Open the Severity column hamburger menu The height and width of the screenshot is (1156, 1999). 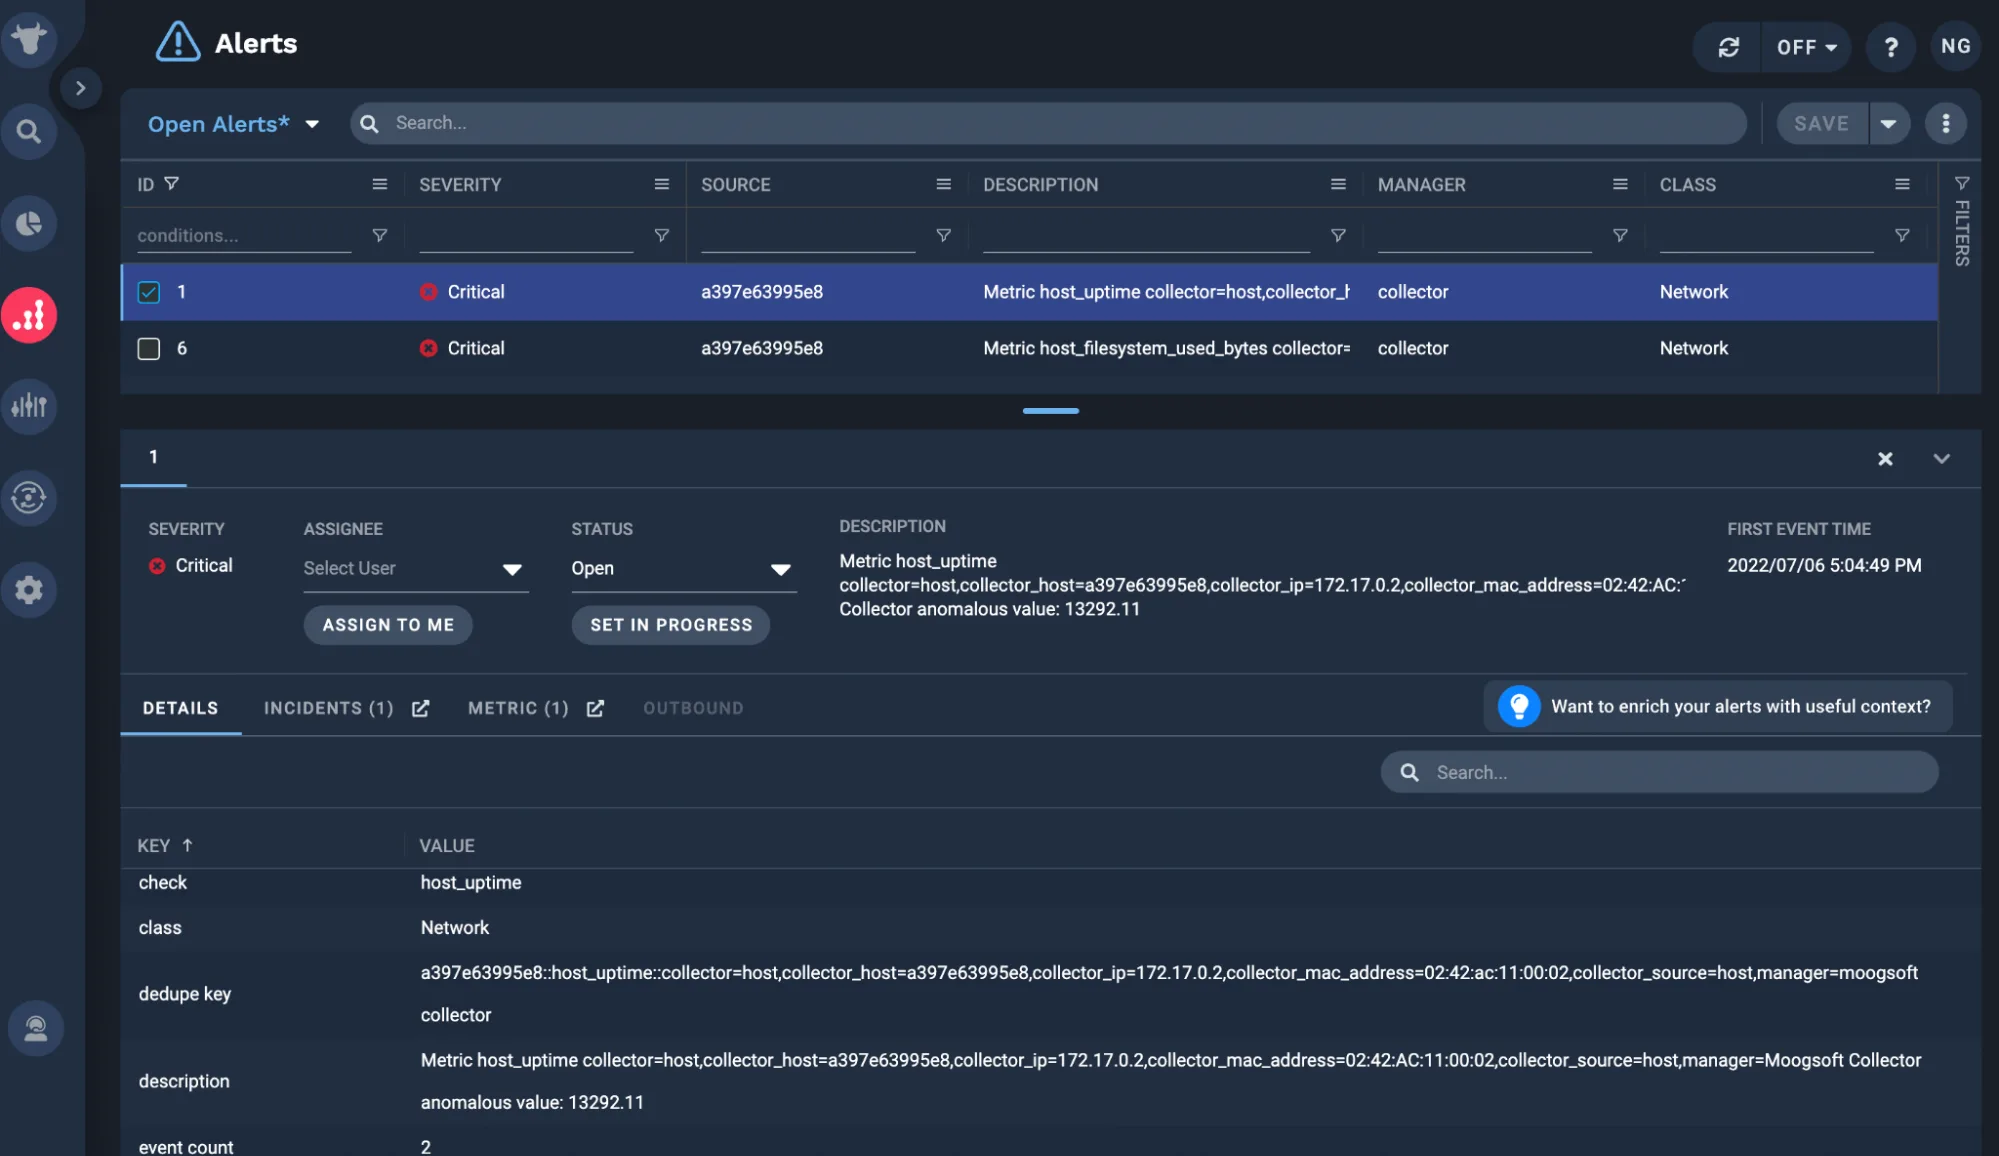coord(662,184)
